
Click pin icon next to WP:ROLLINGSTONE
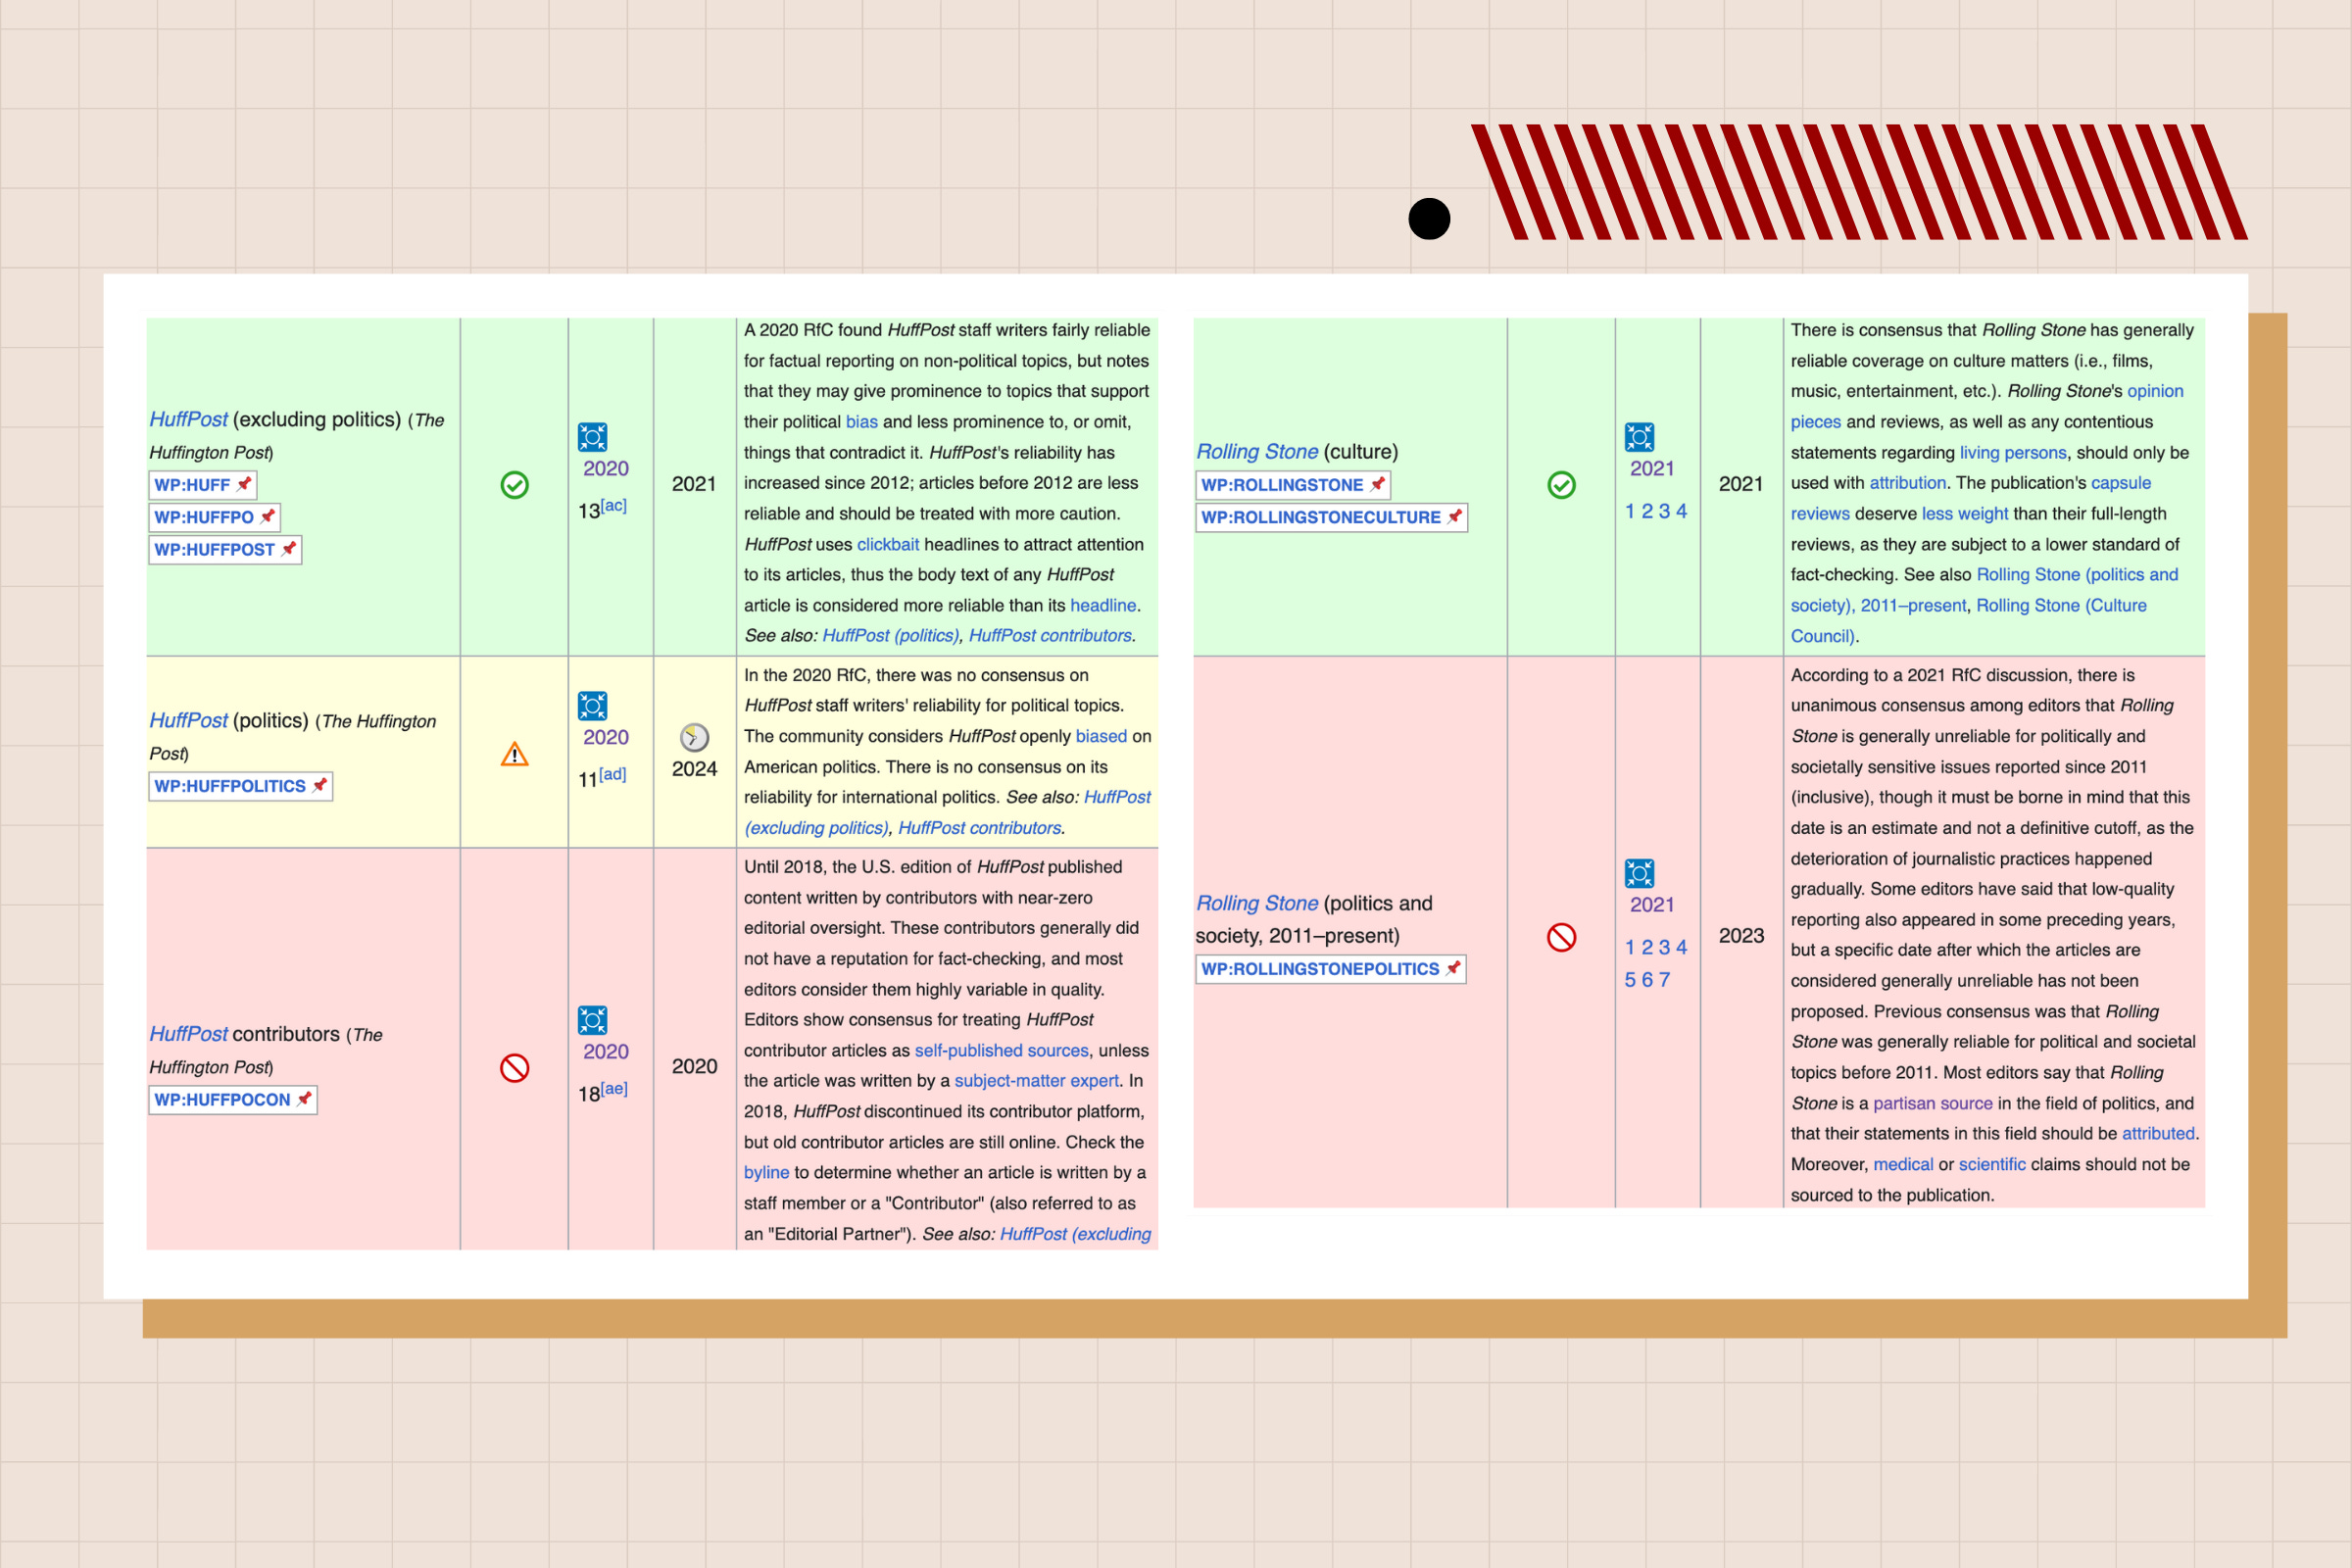(1377, 484)
